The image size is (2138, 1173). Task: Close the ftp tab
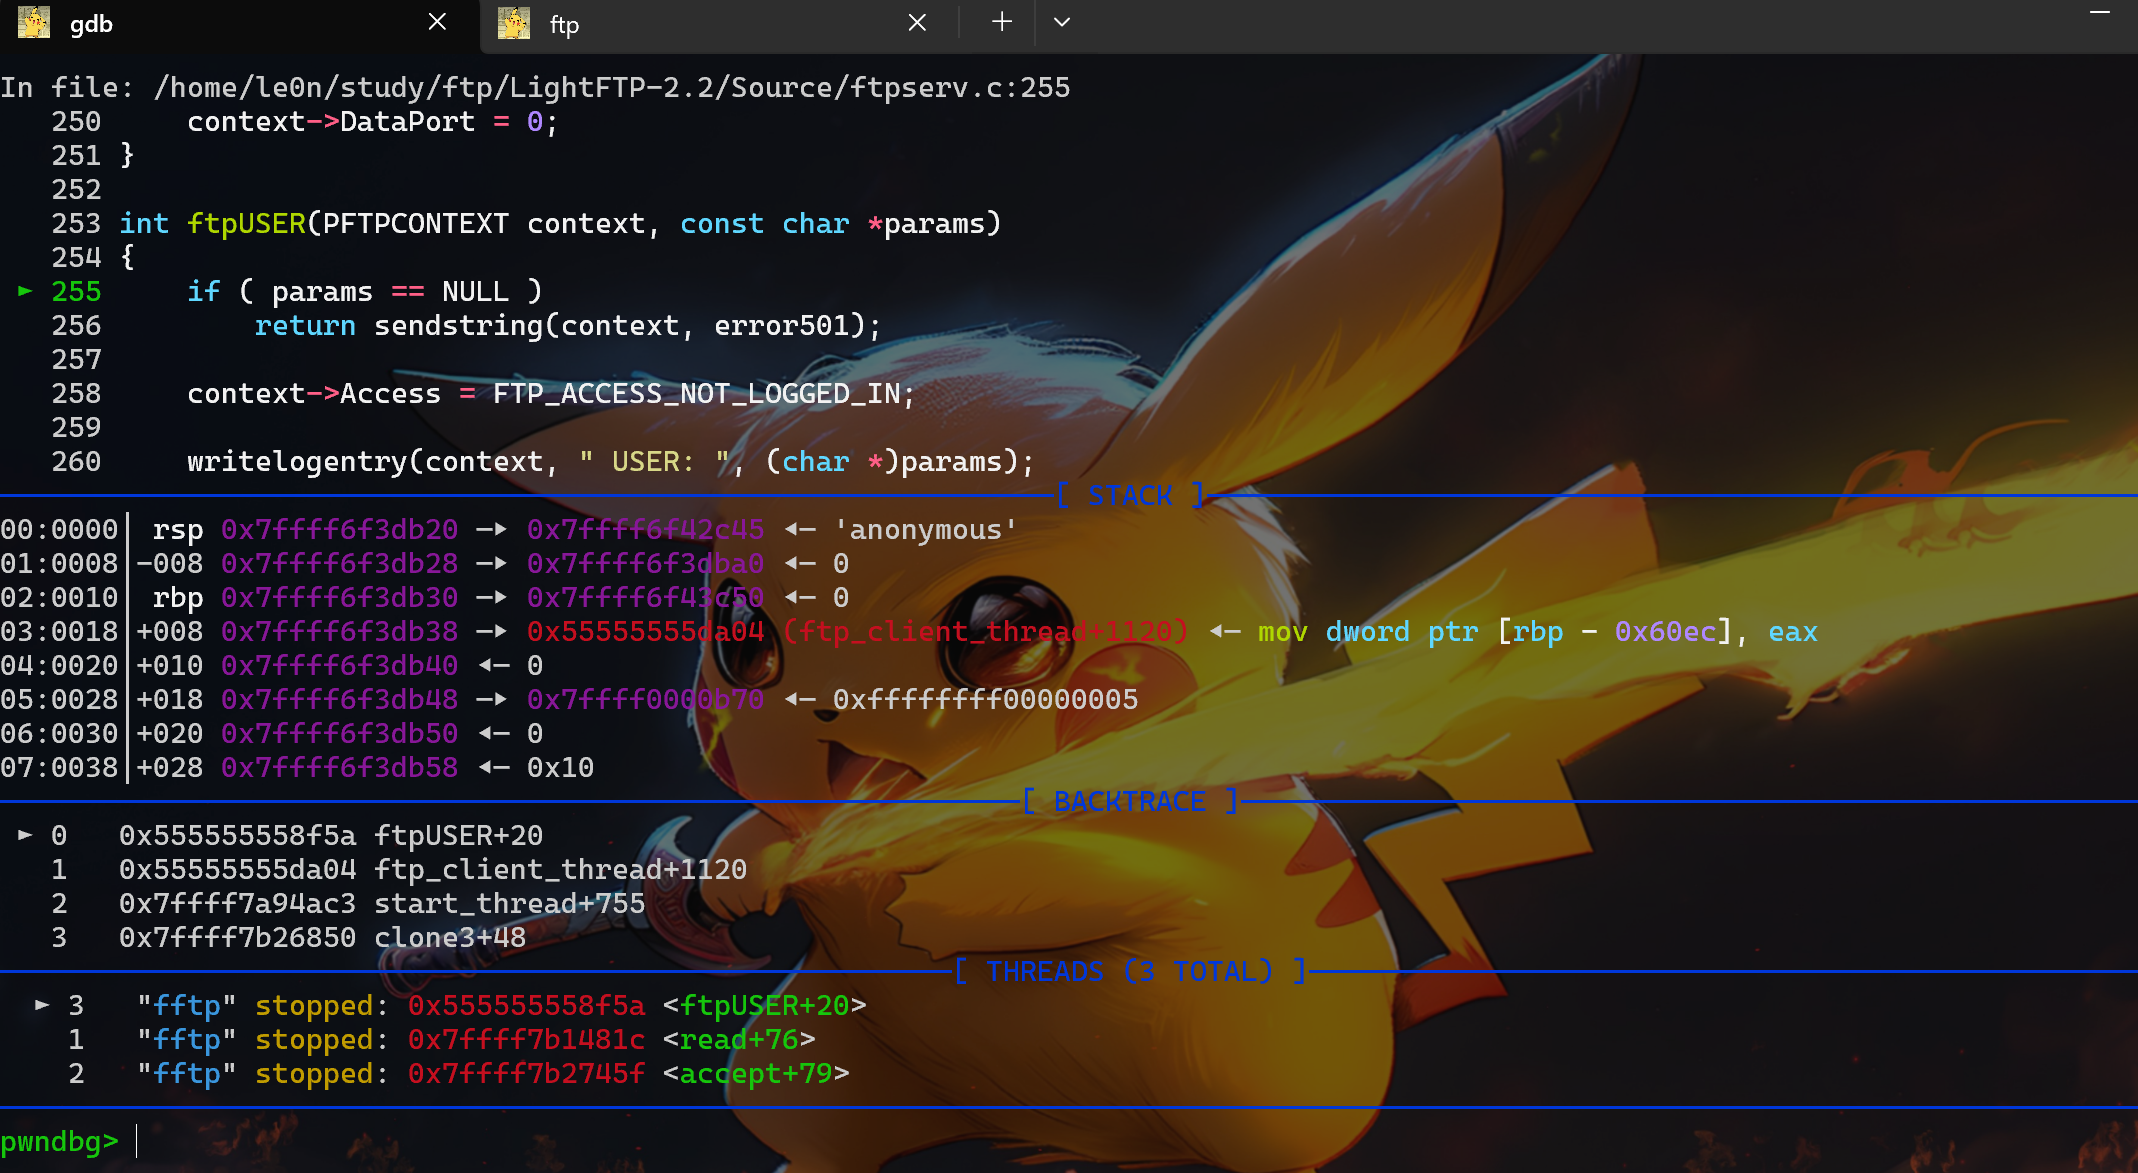click(917, 22)
